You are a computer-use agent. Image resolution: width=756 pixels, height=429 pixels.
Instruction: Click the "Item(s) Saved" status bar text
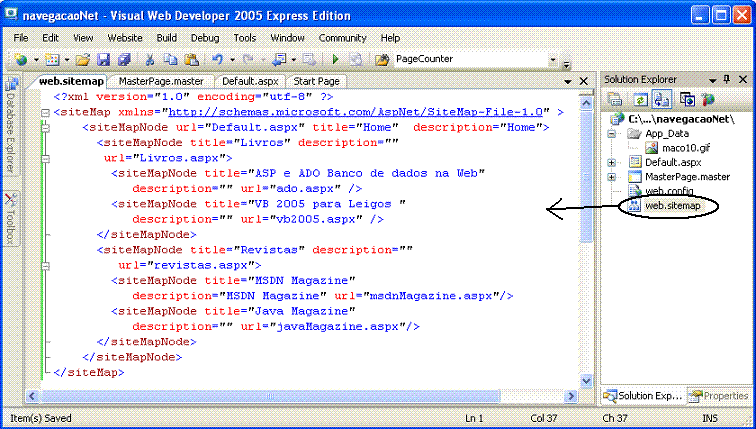pyautogui.click(x=41, y=418)
